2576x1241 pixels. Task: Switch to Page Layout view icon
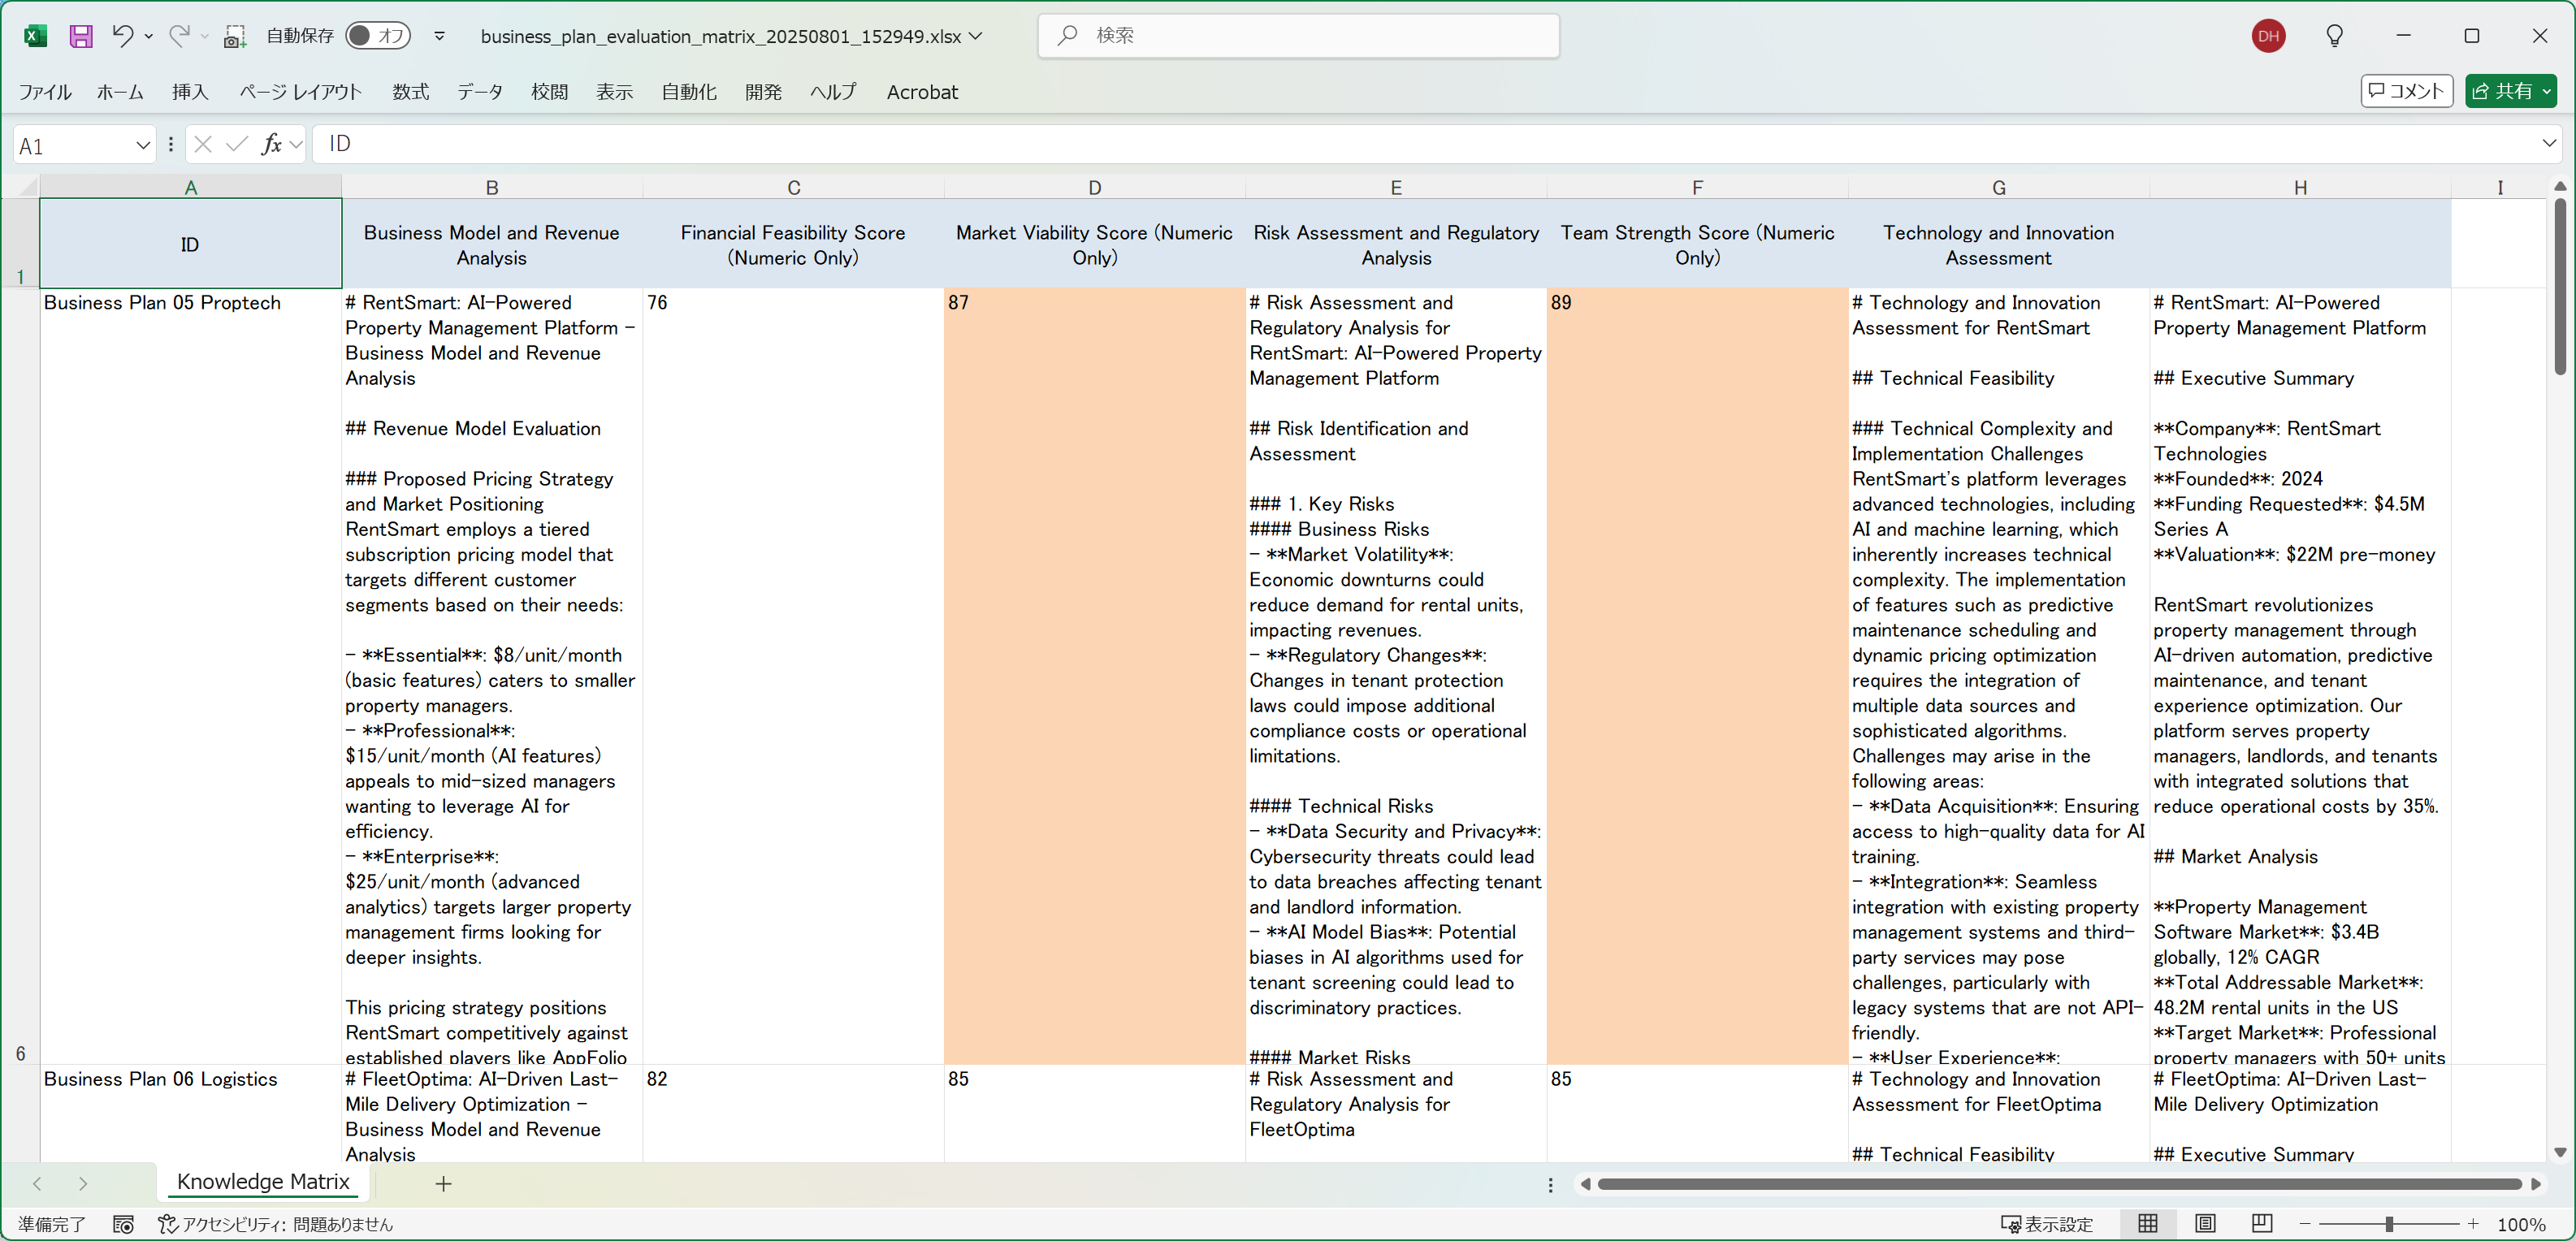pyautogui.click(x=2205, y=1223)
